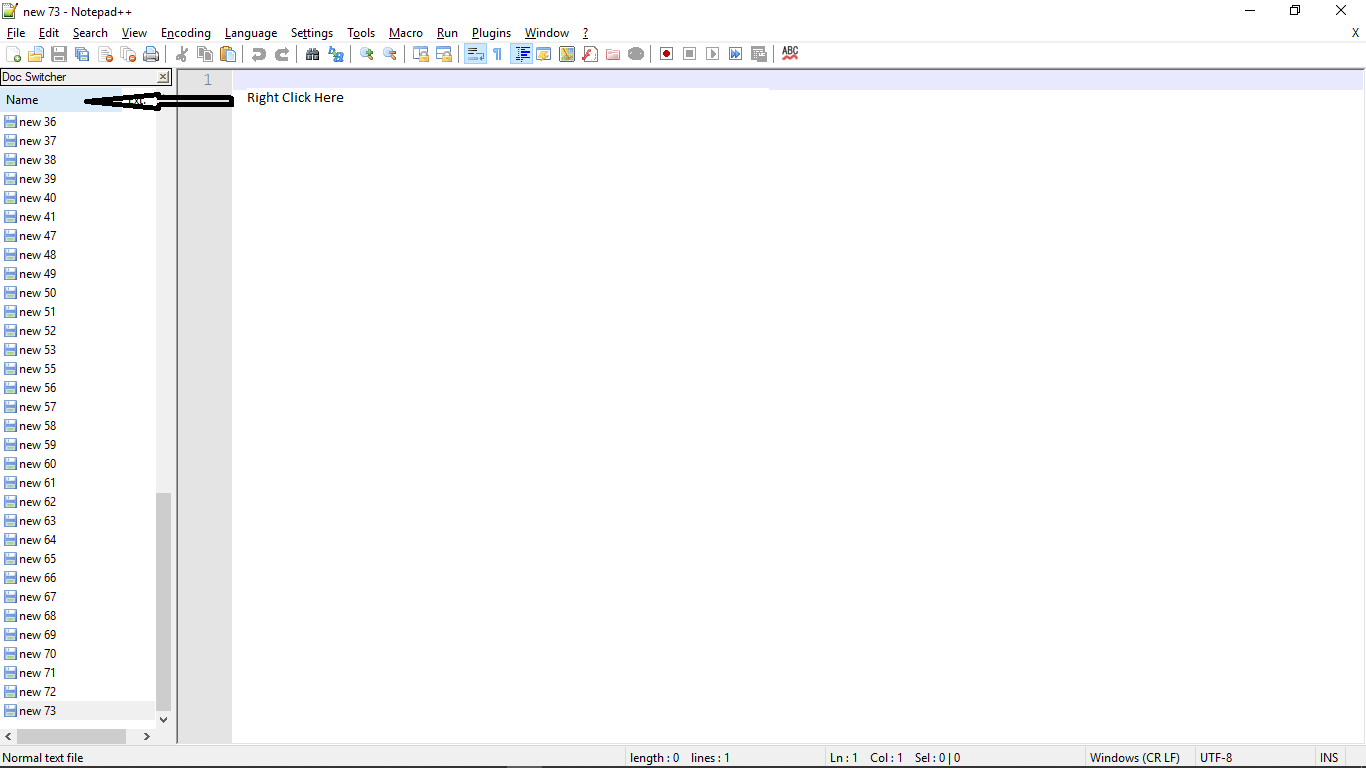Screen dimensions: 1366x768
Task: Change encoding via UTF-8 status item
Action: point(1216,757)
